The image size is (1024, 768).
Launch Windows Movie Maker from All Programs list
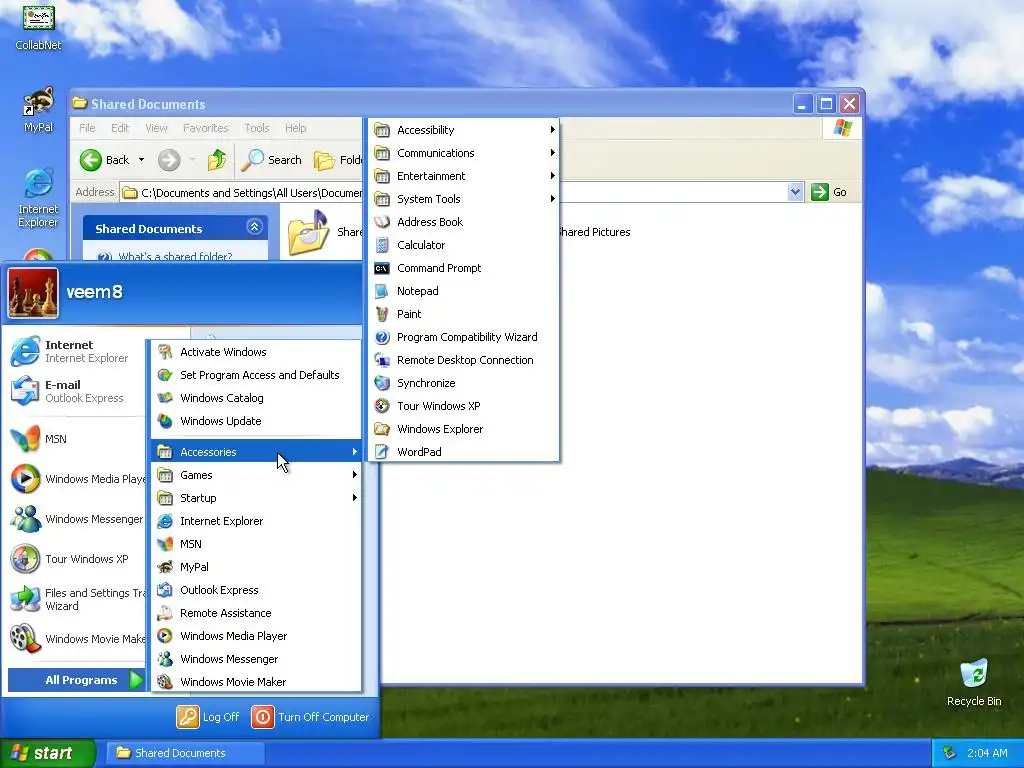256,682
